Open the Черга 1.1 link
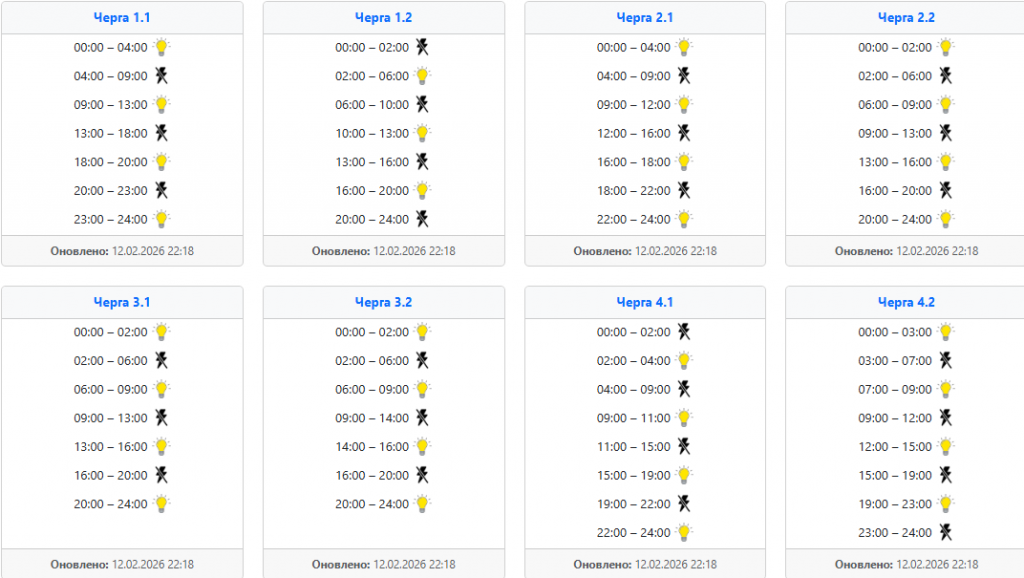The height and width of the screenshot is (578, 1024). tap(122, 18)
